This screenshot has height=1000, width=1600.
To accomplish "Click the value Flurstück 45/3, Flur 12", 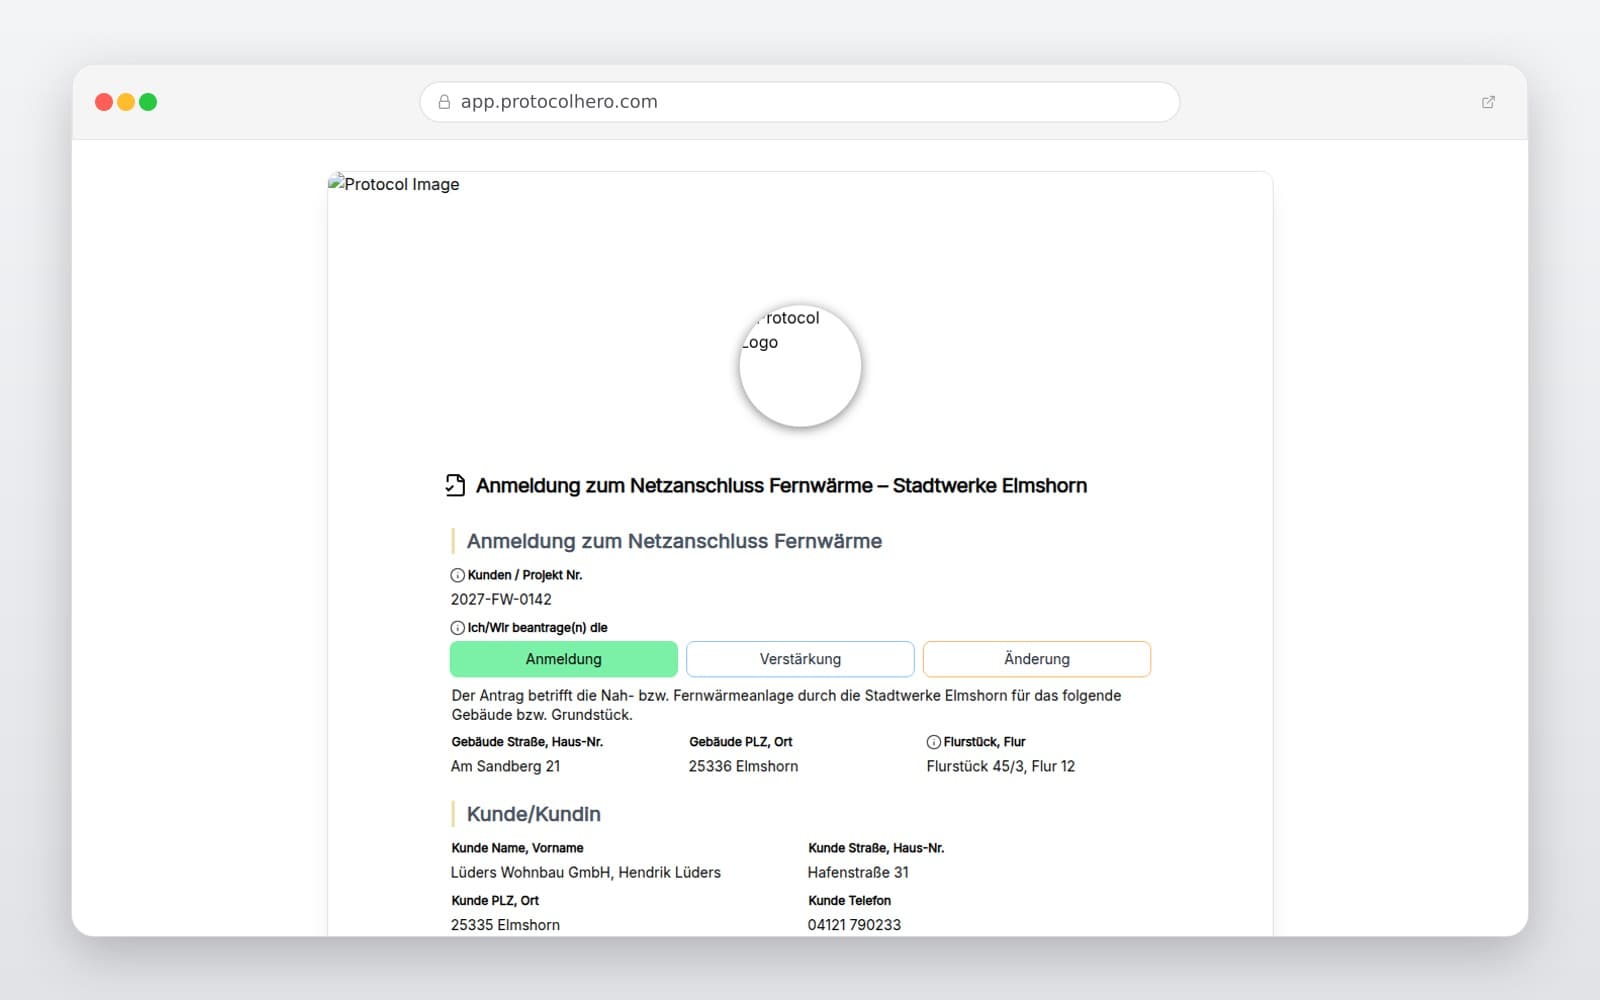I will click(1001, 766).
